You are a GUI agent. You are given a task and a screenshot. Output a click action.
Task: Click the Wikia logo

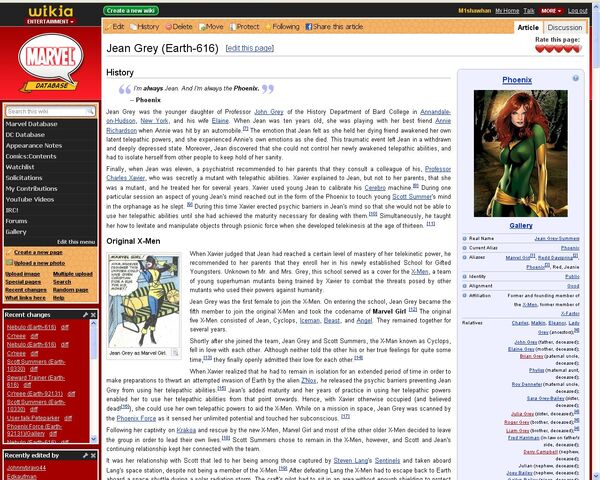(51, 11)
